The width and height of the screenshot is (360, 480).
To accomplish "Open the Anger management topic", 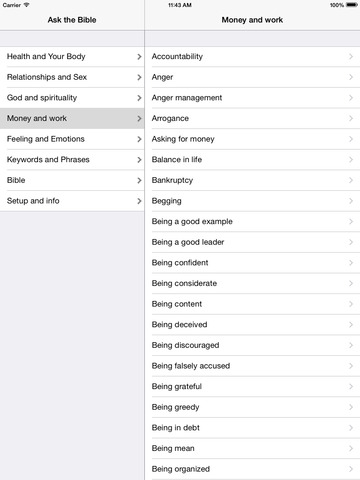I will click(x=252, y=98).
